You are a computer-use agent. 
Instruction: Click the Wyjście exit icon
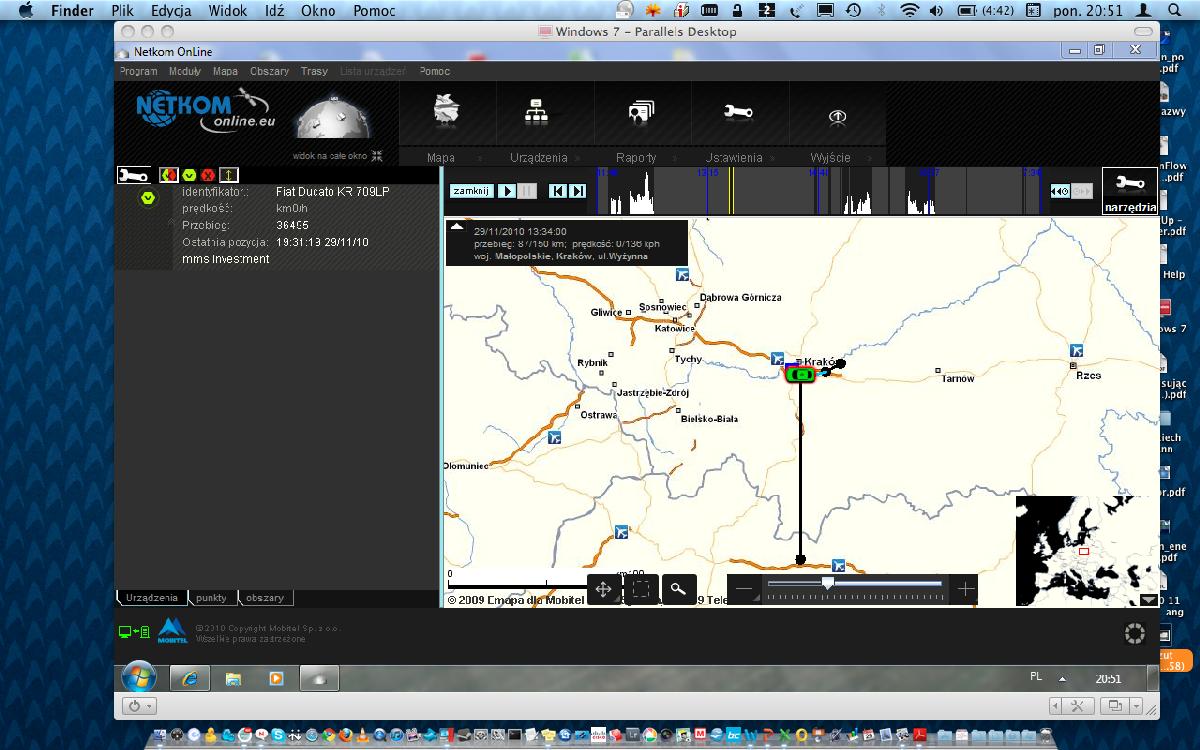(837, 116)
